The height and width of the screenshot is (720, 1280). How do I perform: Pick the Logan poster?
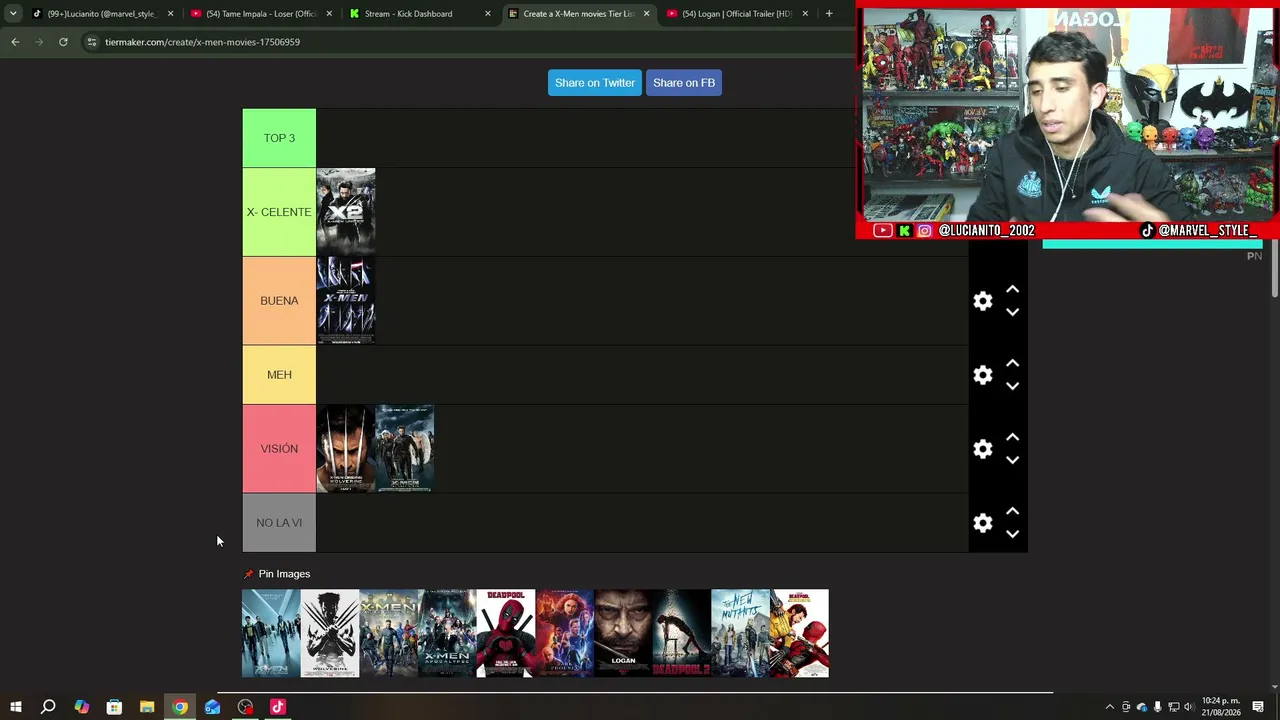(623, 633)
